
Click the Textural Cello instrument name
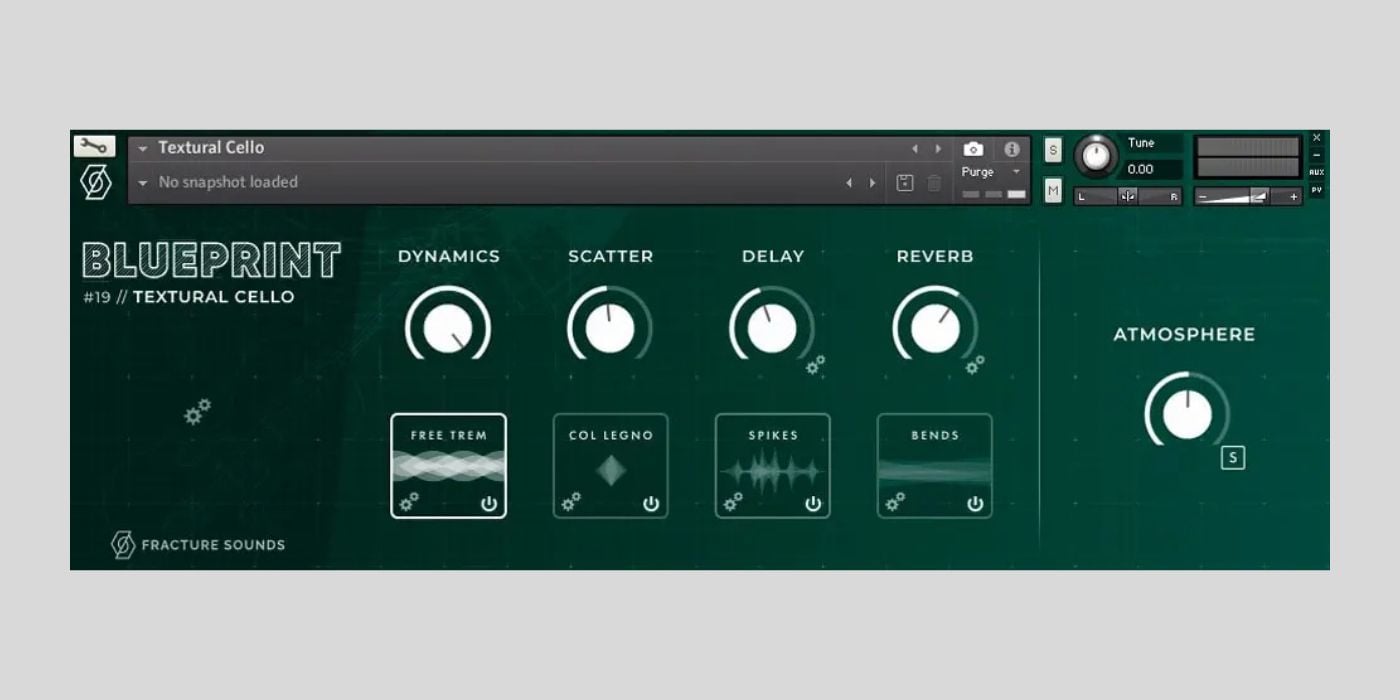[211, 148]
